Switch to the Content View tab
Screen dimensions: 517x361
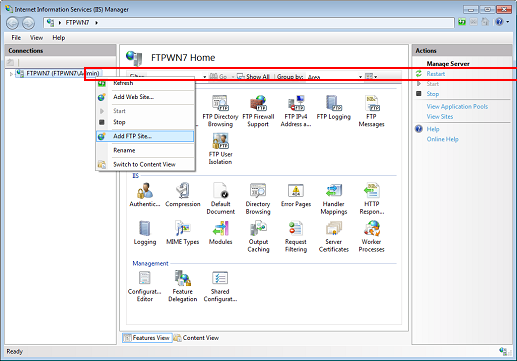coord(197,338)
